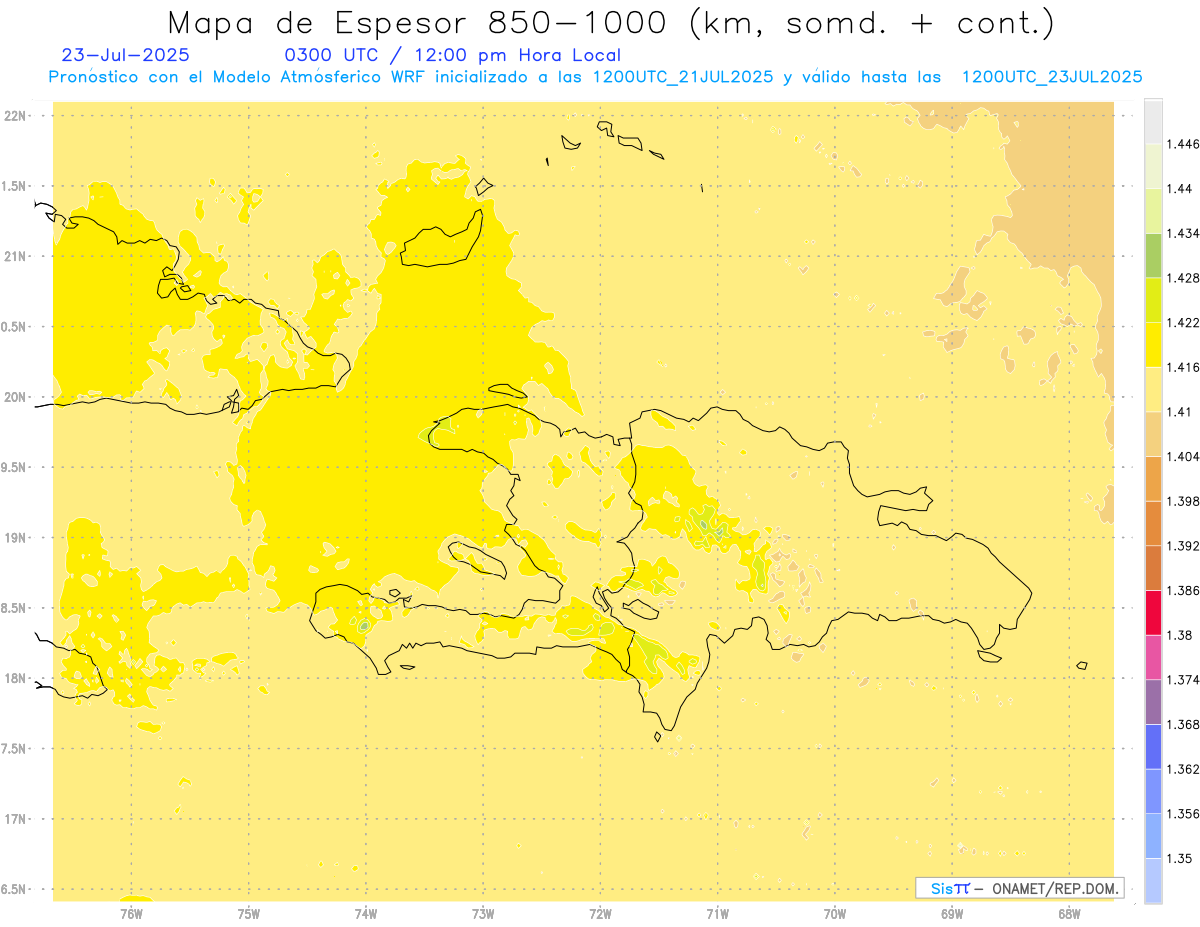This screenshot has width=1200, height=927.
Task: Pick the tan swatch between 1.404 and 1.41
Action: [1152, 434]
